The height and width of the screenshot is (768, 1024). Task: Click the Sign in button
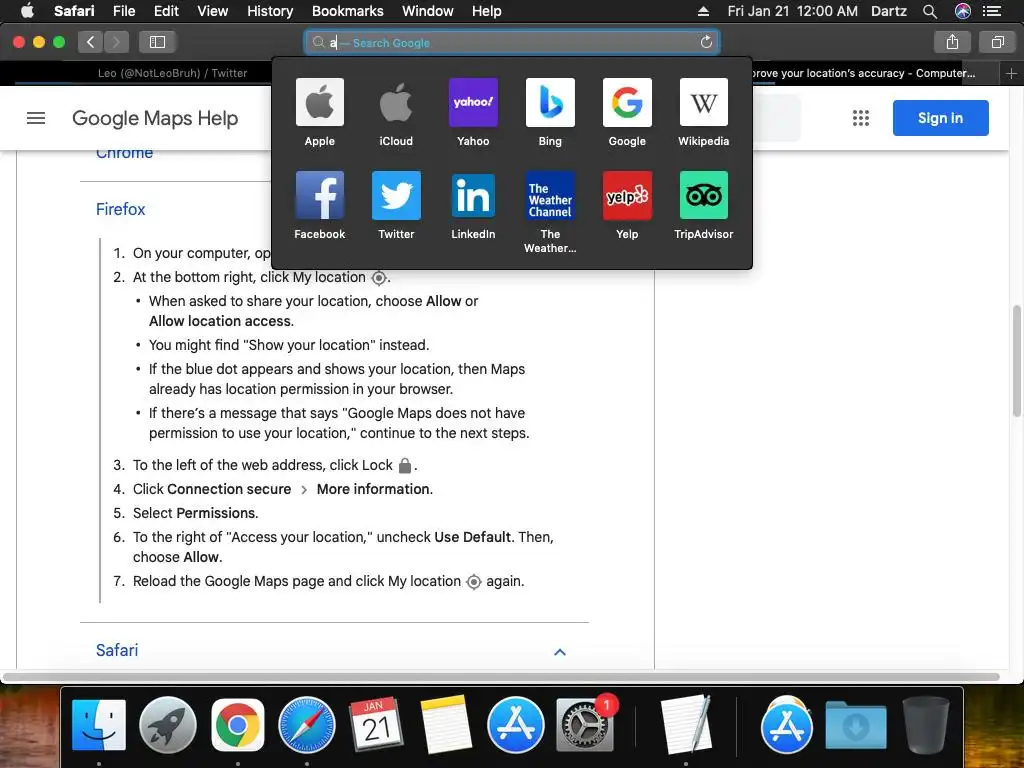(940, 118)
